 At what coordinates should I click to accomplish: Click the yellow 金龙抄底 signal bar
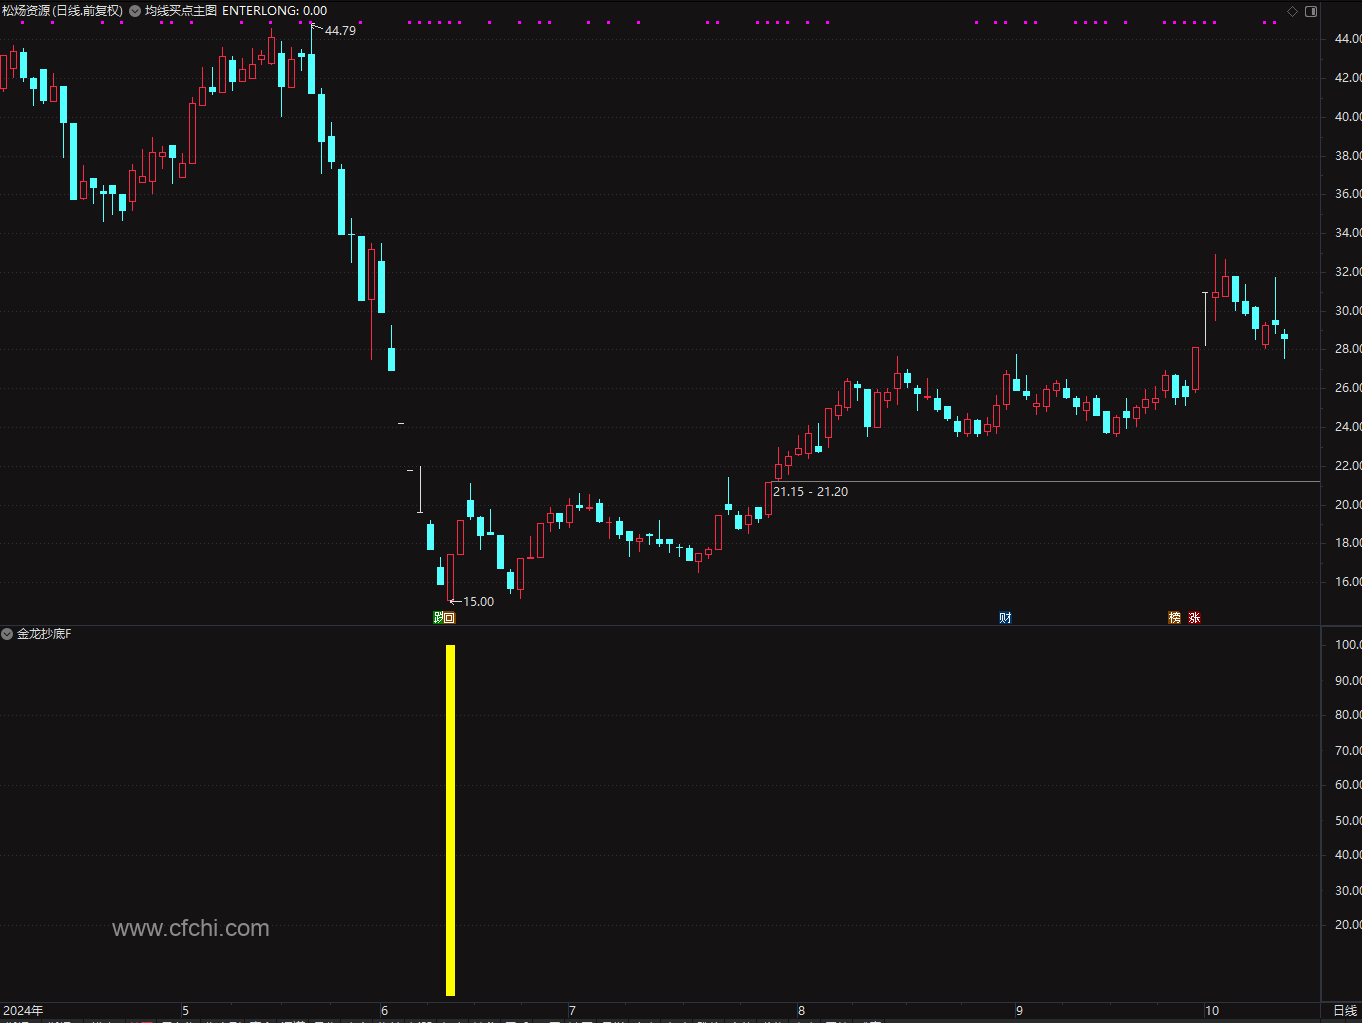point(450,820)
